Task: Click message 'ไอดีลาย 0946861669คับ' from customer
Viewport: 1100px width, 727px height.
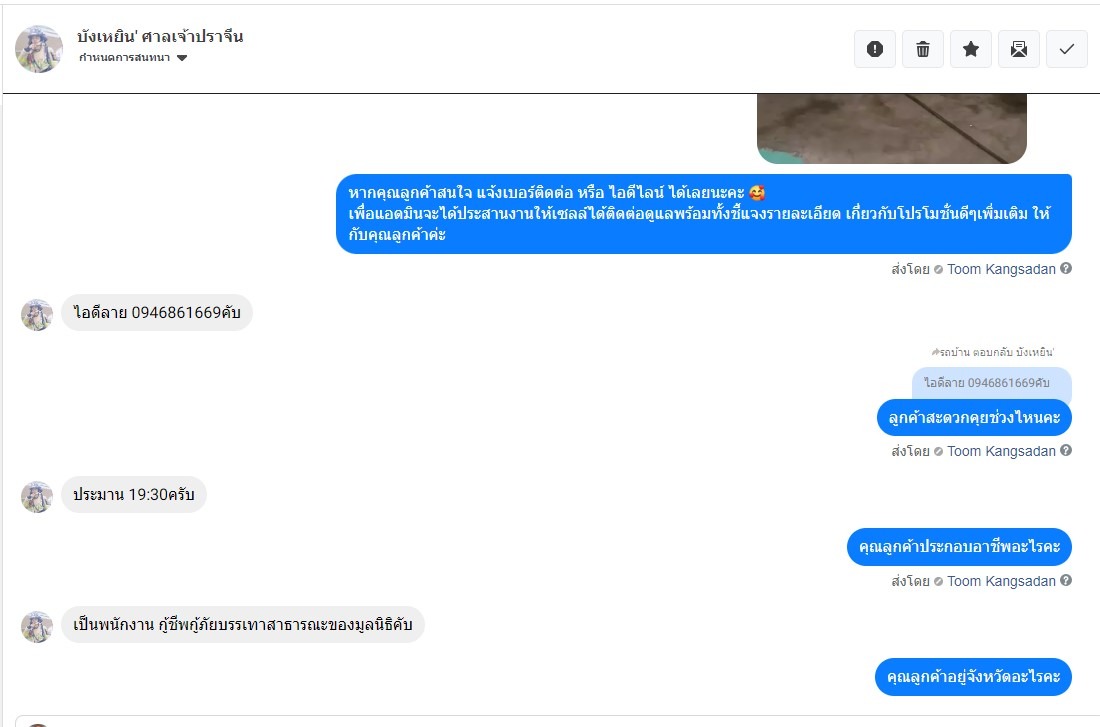Action: click(156, 312)
